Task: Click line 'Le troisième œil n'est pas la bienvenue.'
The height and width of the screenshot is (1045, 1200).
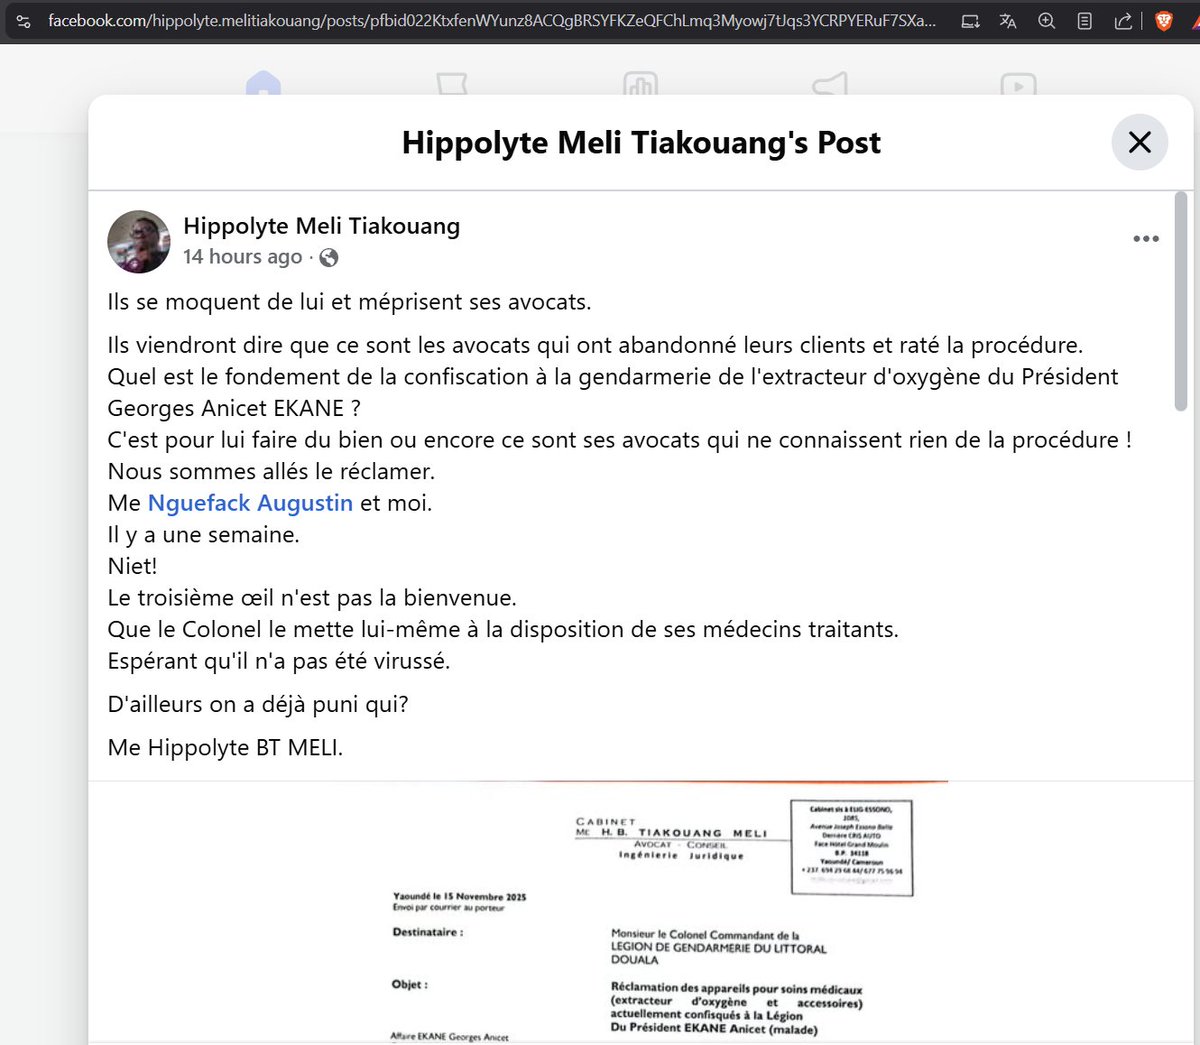Action: click(312, 598)
